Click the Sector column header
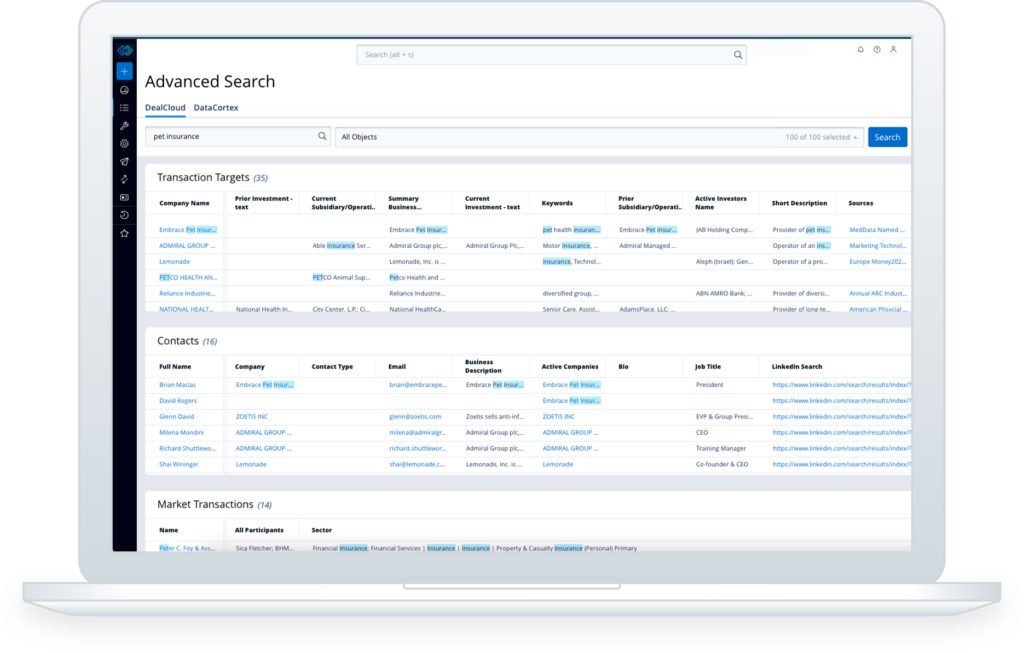 coord(322,530)
